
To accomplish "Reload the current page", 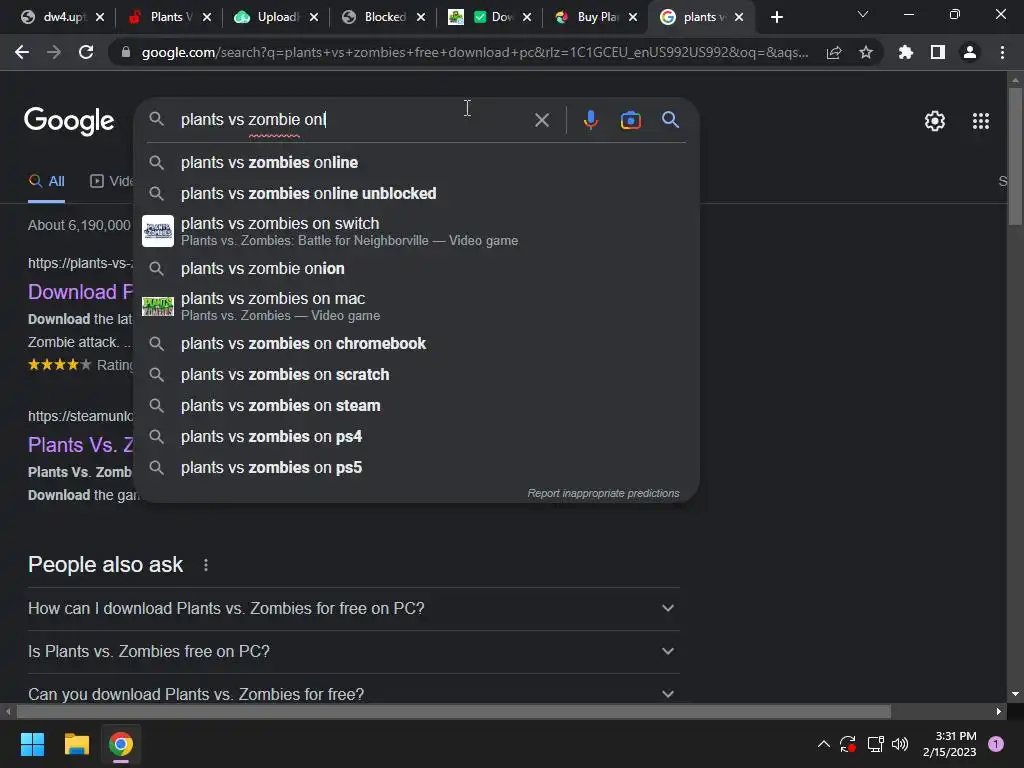I will pyautogui.click(x=86, y=52).
